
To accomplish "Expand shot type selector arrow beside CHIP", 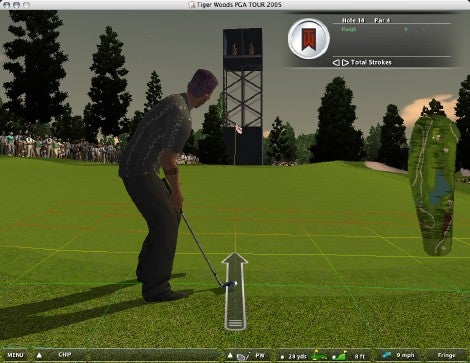I will [x=39, y=355].
